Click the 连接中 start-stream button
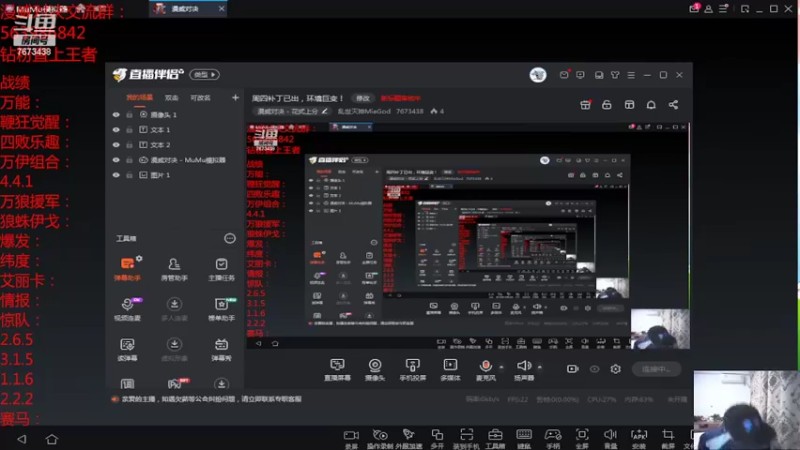 point(656,368)
